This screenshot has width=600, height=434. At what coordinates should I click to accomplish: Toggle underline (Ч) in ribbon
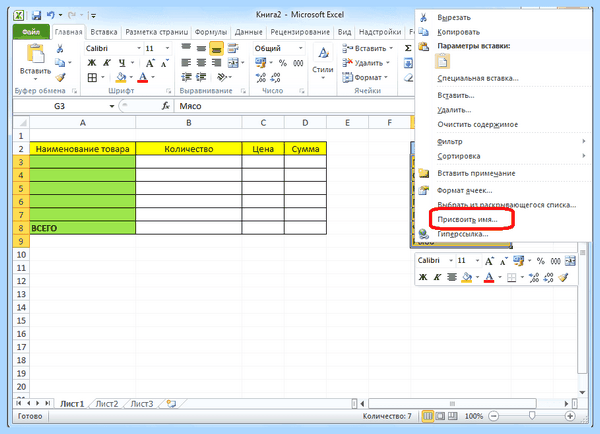(122, 63)
